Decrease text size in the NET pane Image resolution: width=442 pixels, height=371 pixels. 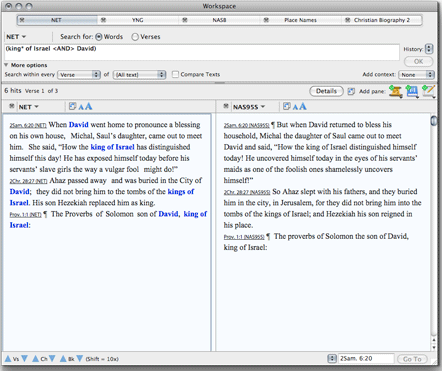click(81, 107)
